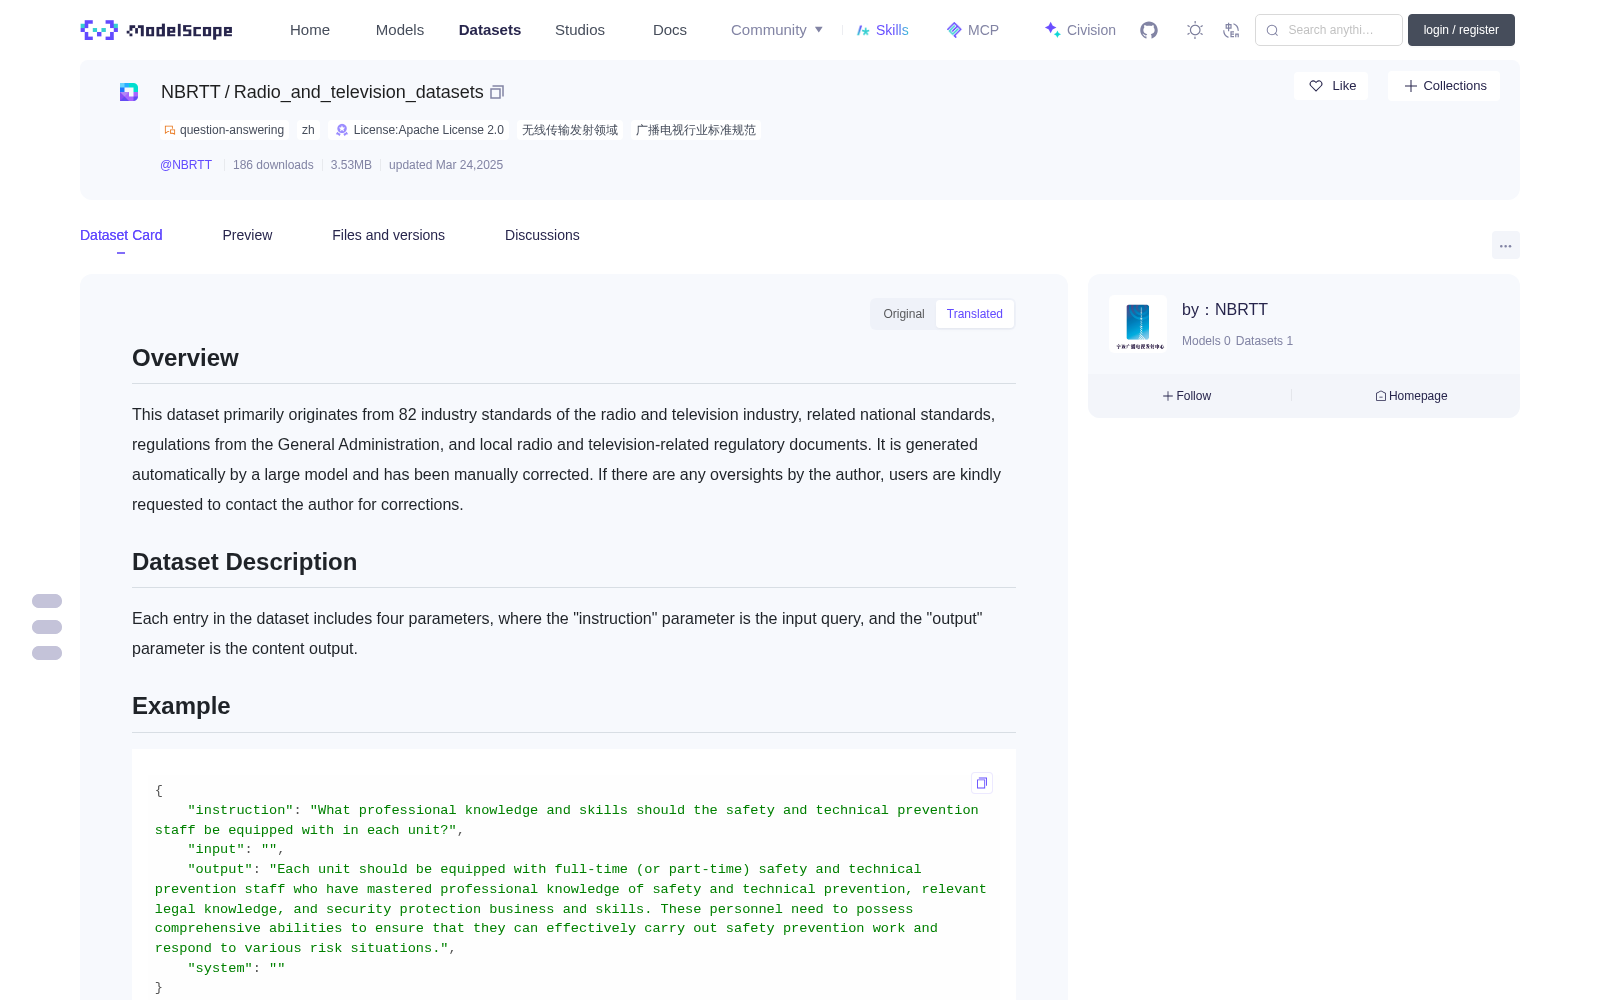Click the language switch icon
The height and width of the screenshot is (1000, 1600).
coord(1232,30)
